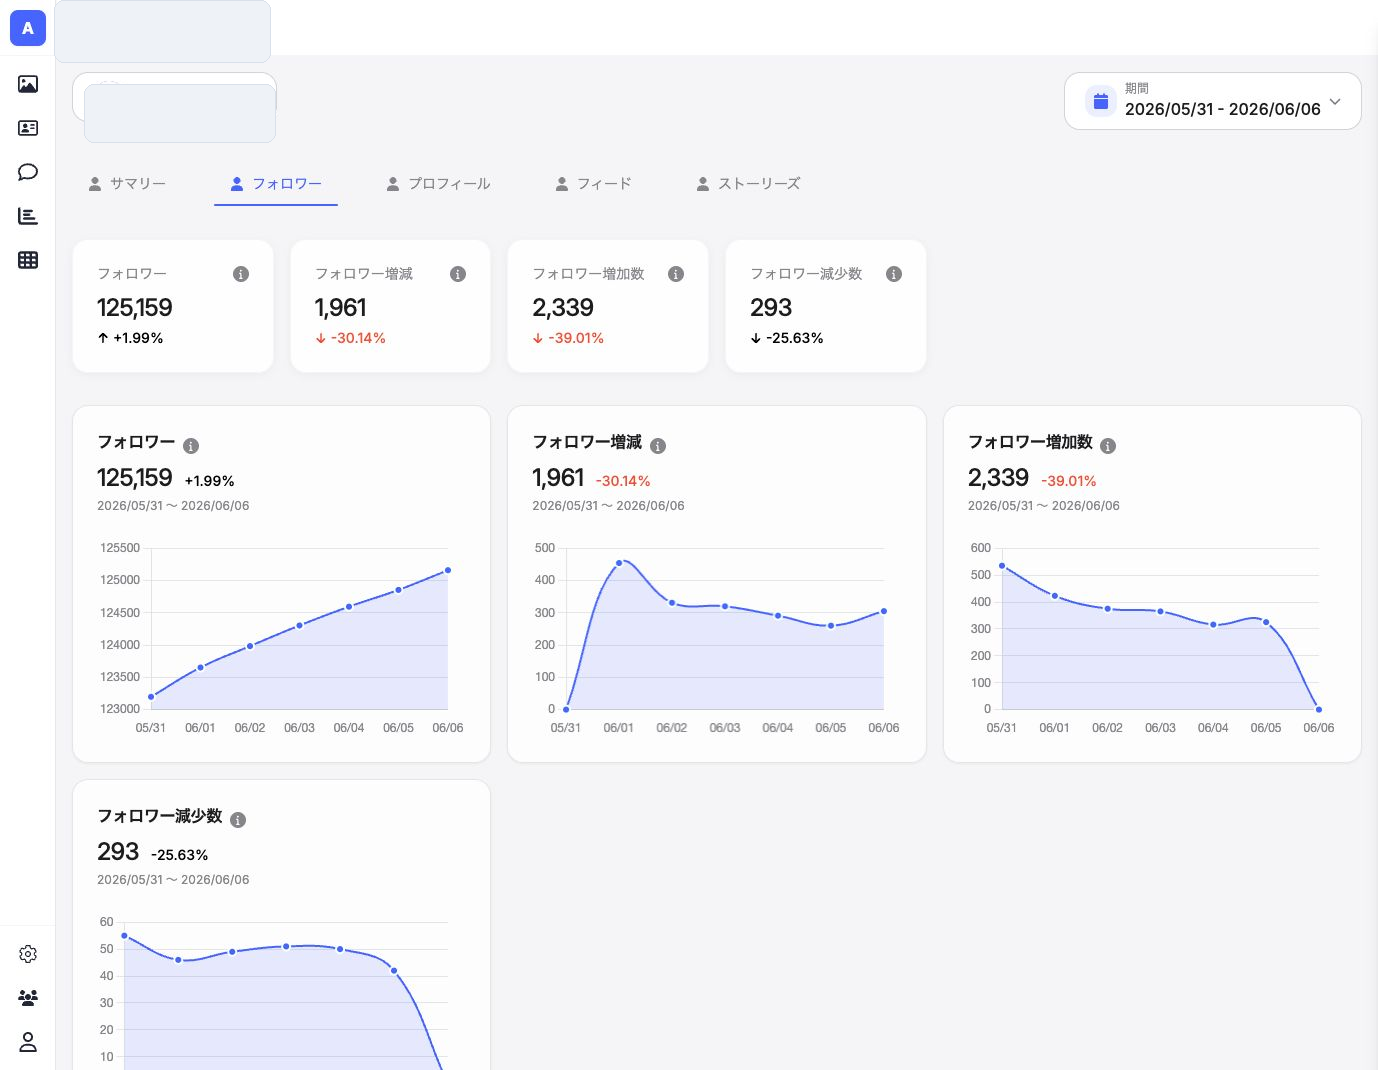Open the ストーリーズ tab
Viewport: 1378px width, 1070px height.
pyautogui.click(x=748, y=184)
